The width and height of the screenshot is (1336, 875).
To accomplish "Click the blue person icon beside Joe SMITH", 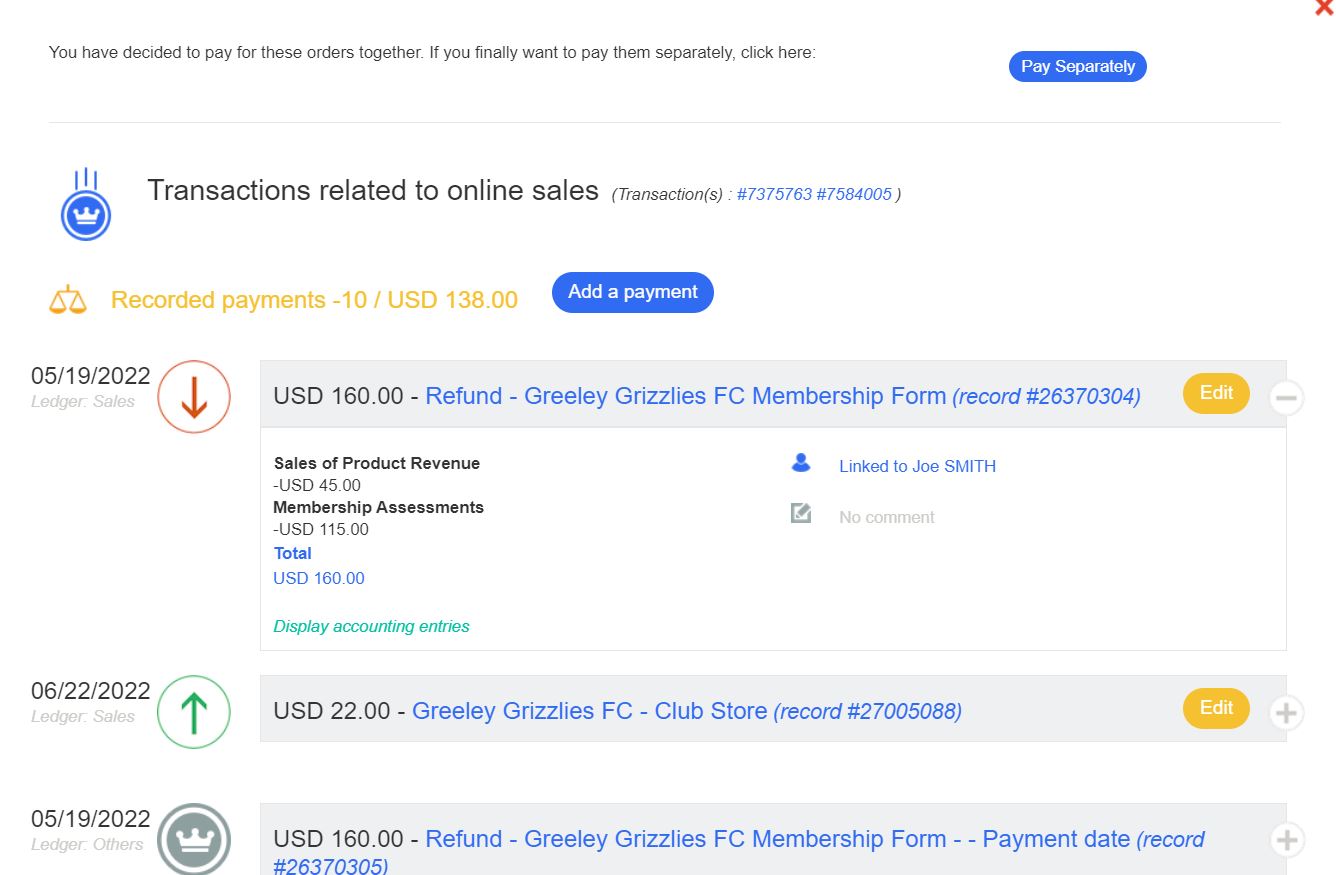I will click(x=800, y=463).
